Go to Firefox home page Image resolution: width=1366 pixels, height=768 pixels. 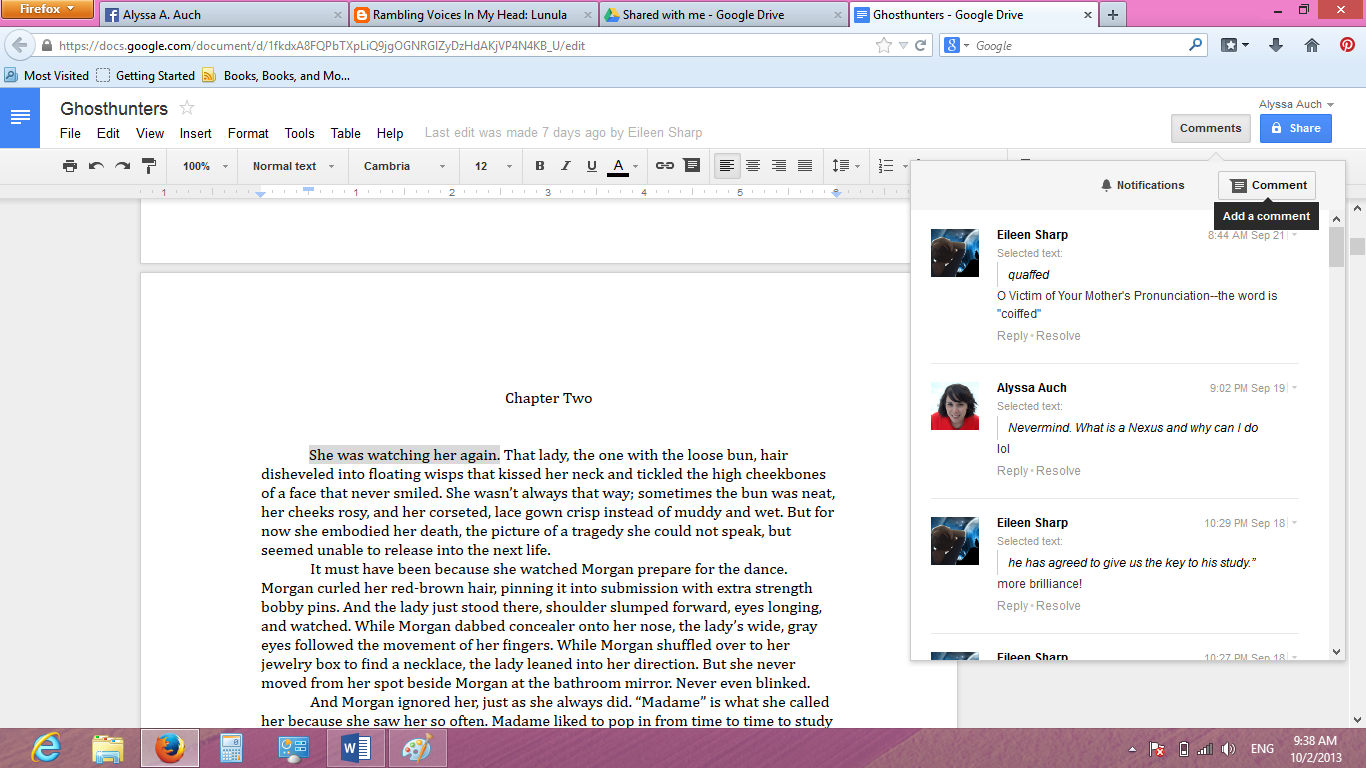pyautogui.click(x=1312, y=45)
